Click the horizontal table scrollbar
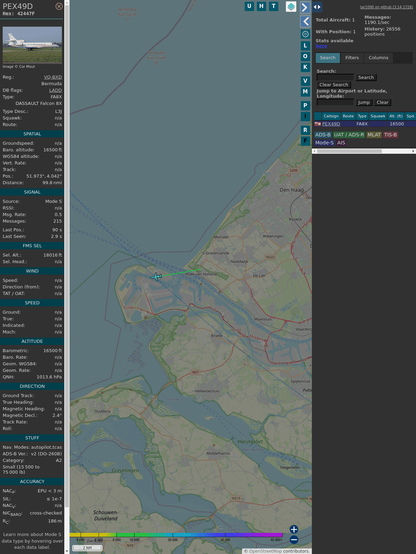The height and width of the screenshot is (554, 416). pos(349,151)
